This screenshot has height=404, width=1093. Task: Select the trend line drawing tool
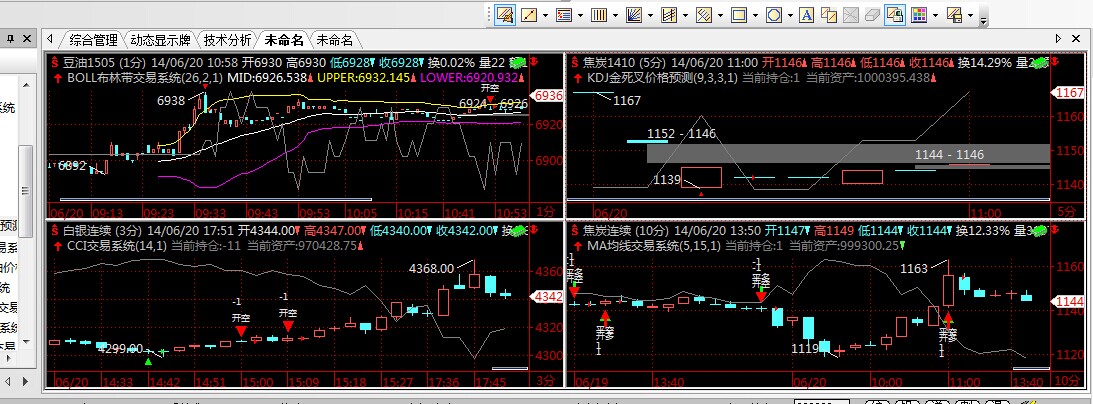(529, 15)
